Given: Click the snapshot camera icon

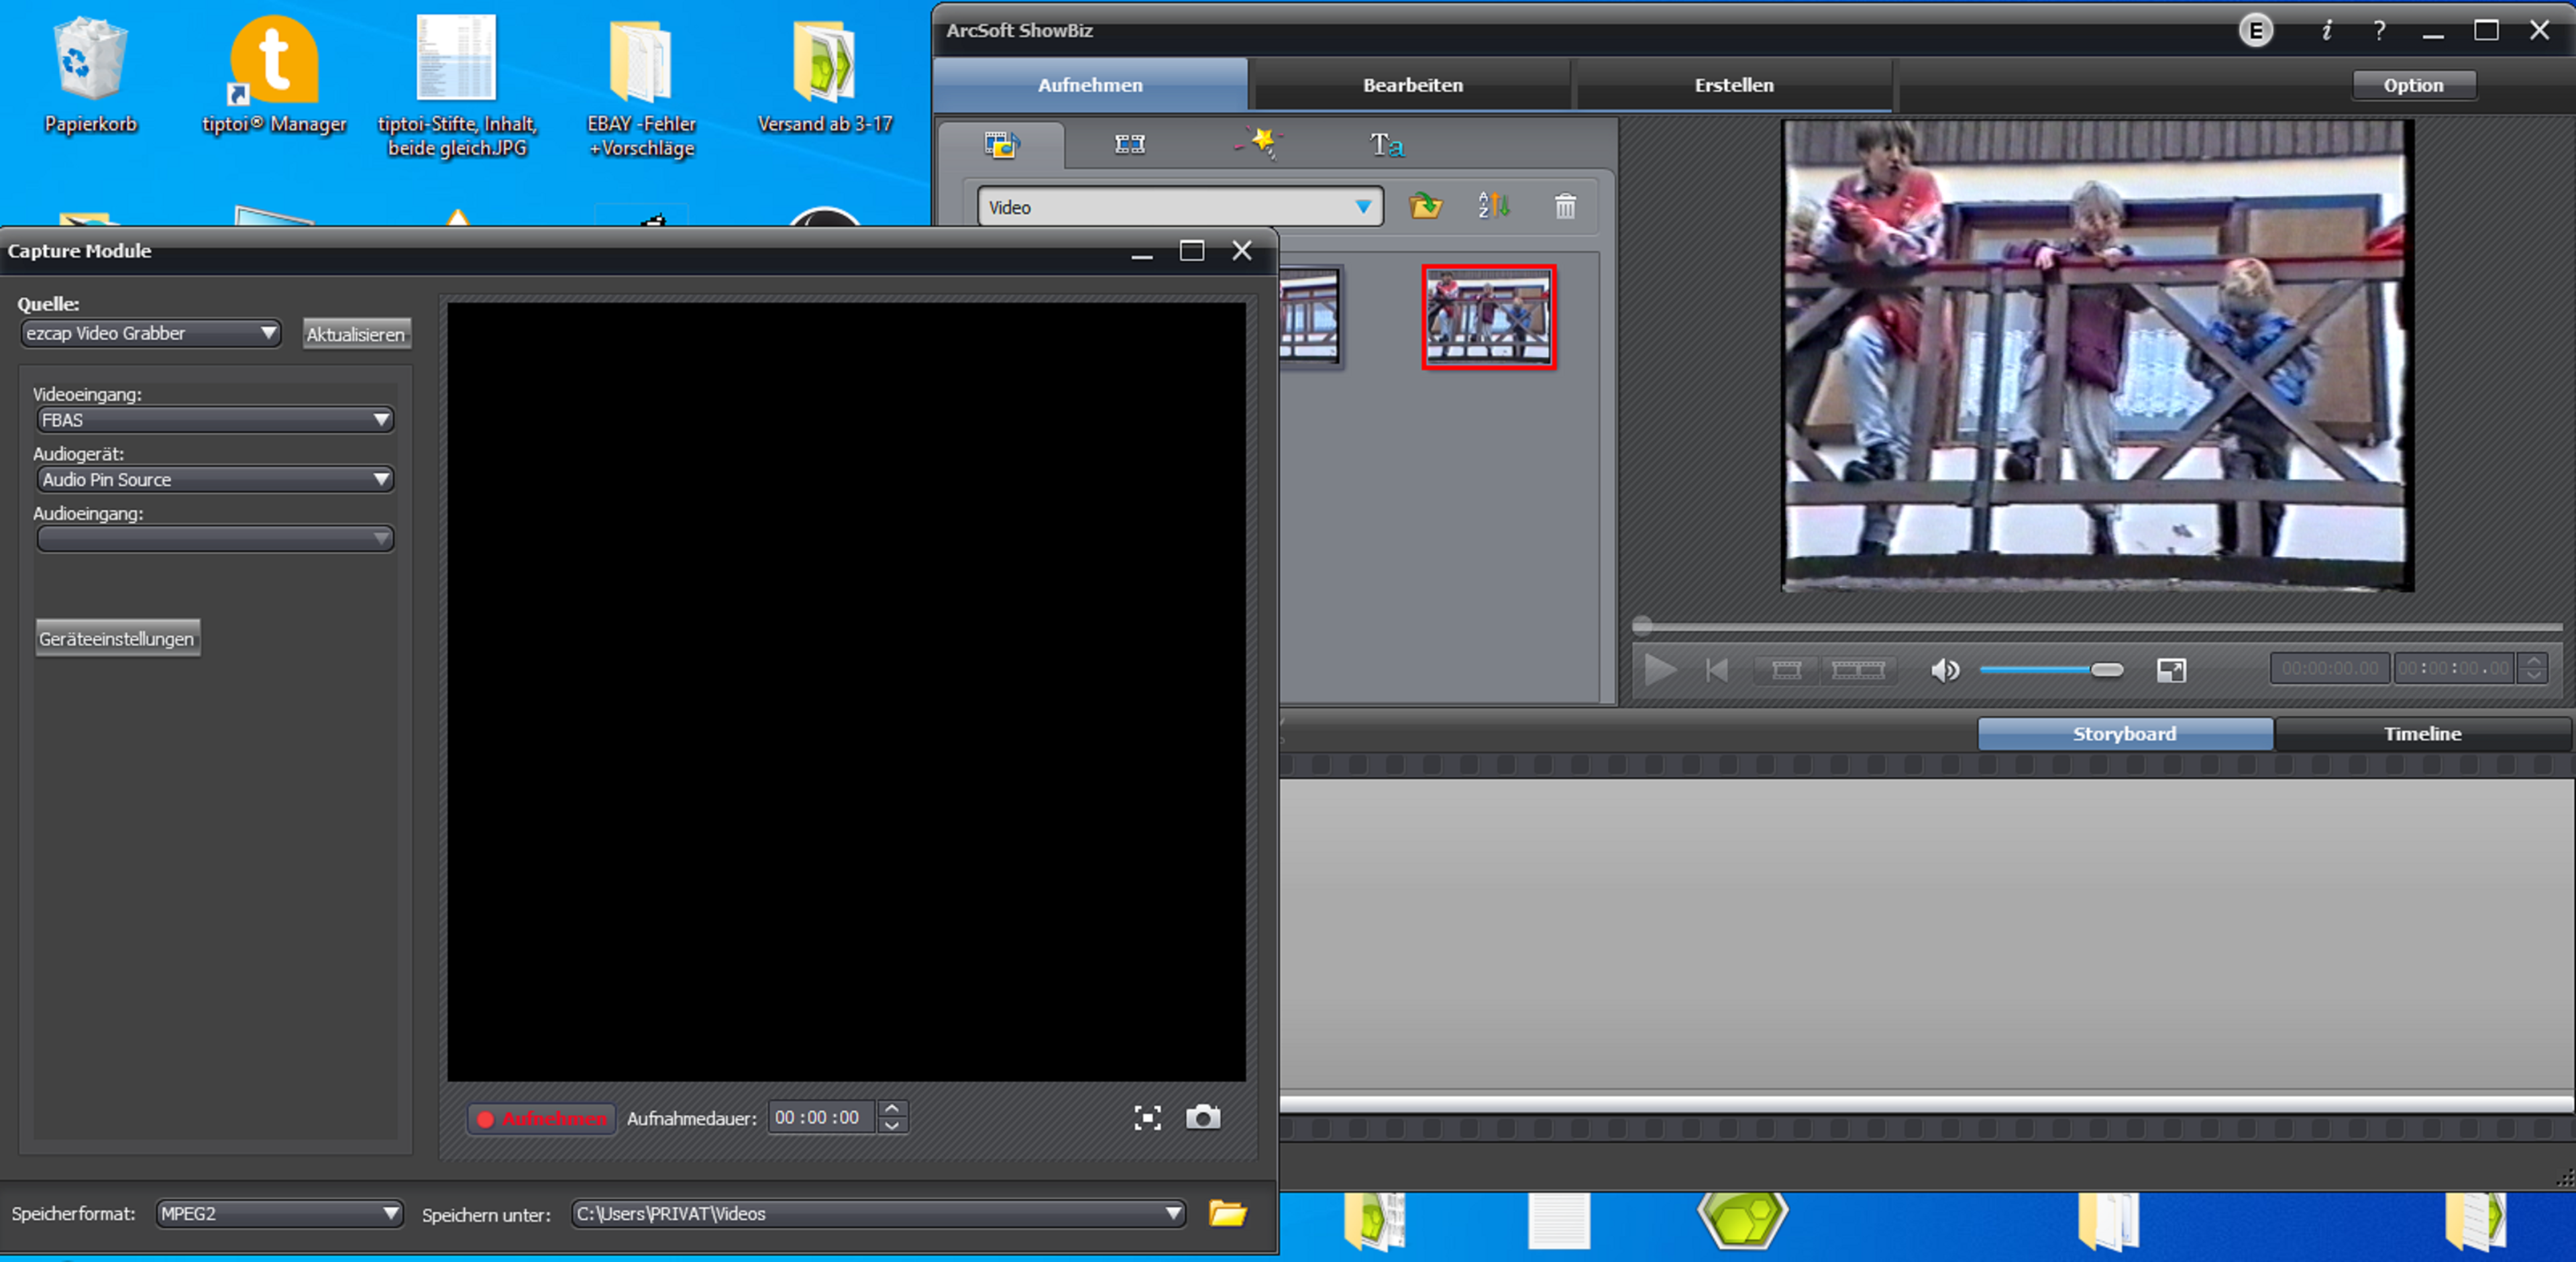Looking at the screenshot, I should coord(1202,1117).
